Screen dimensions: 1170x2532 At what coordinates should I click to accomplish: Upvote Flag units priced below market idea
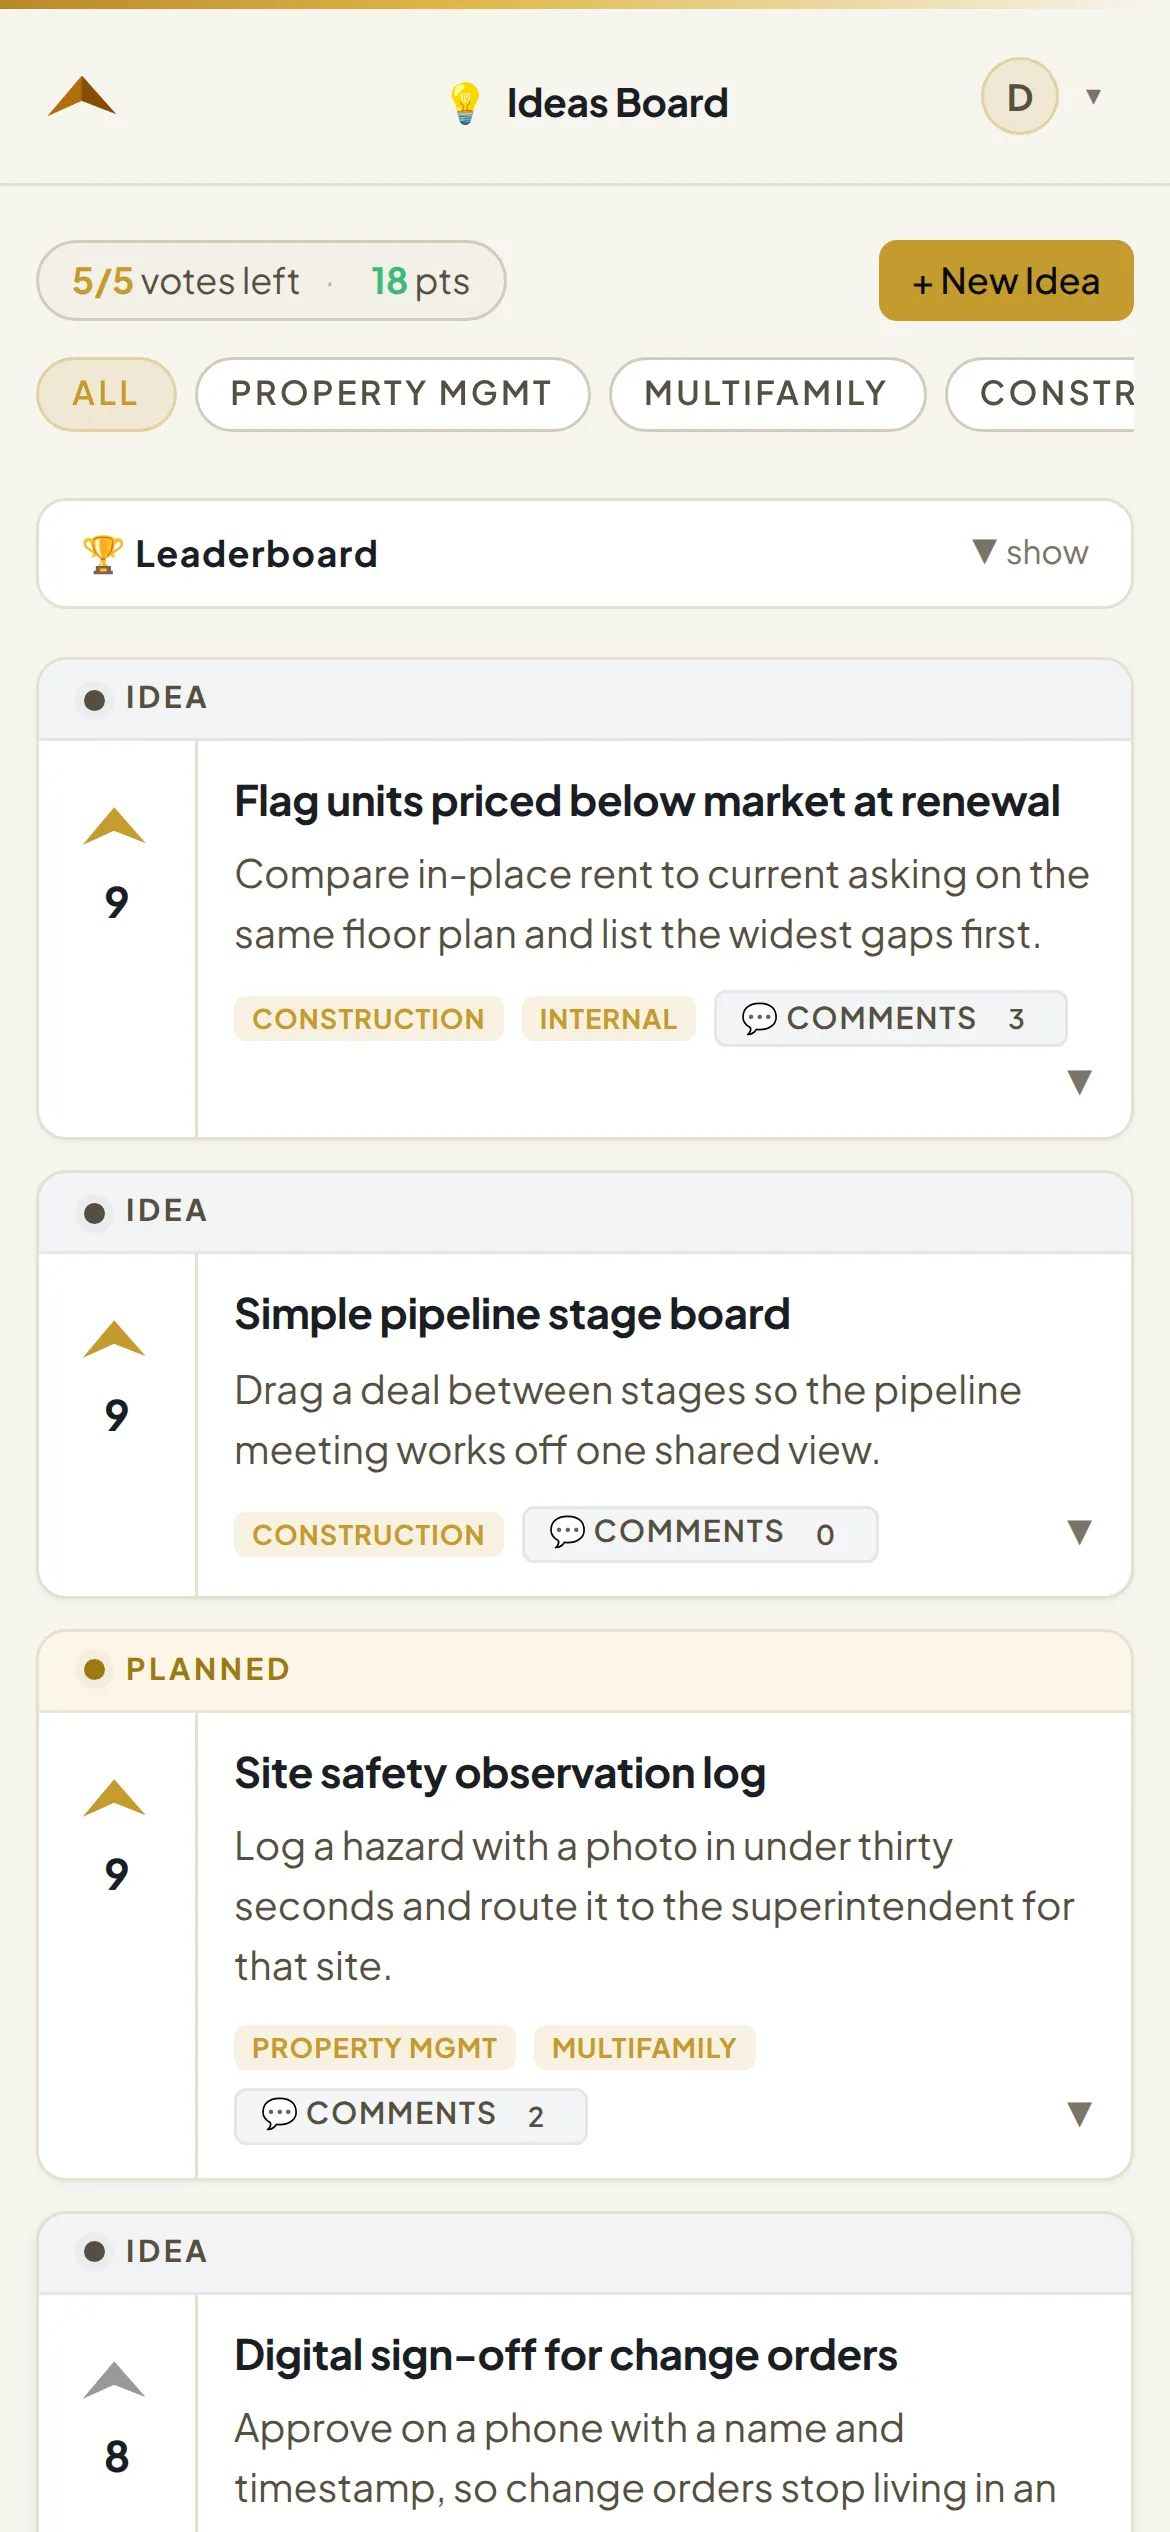(114, 826)
